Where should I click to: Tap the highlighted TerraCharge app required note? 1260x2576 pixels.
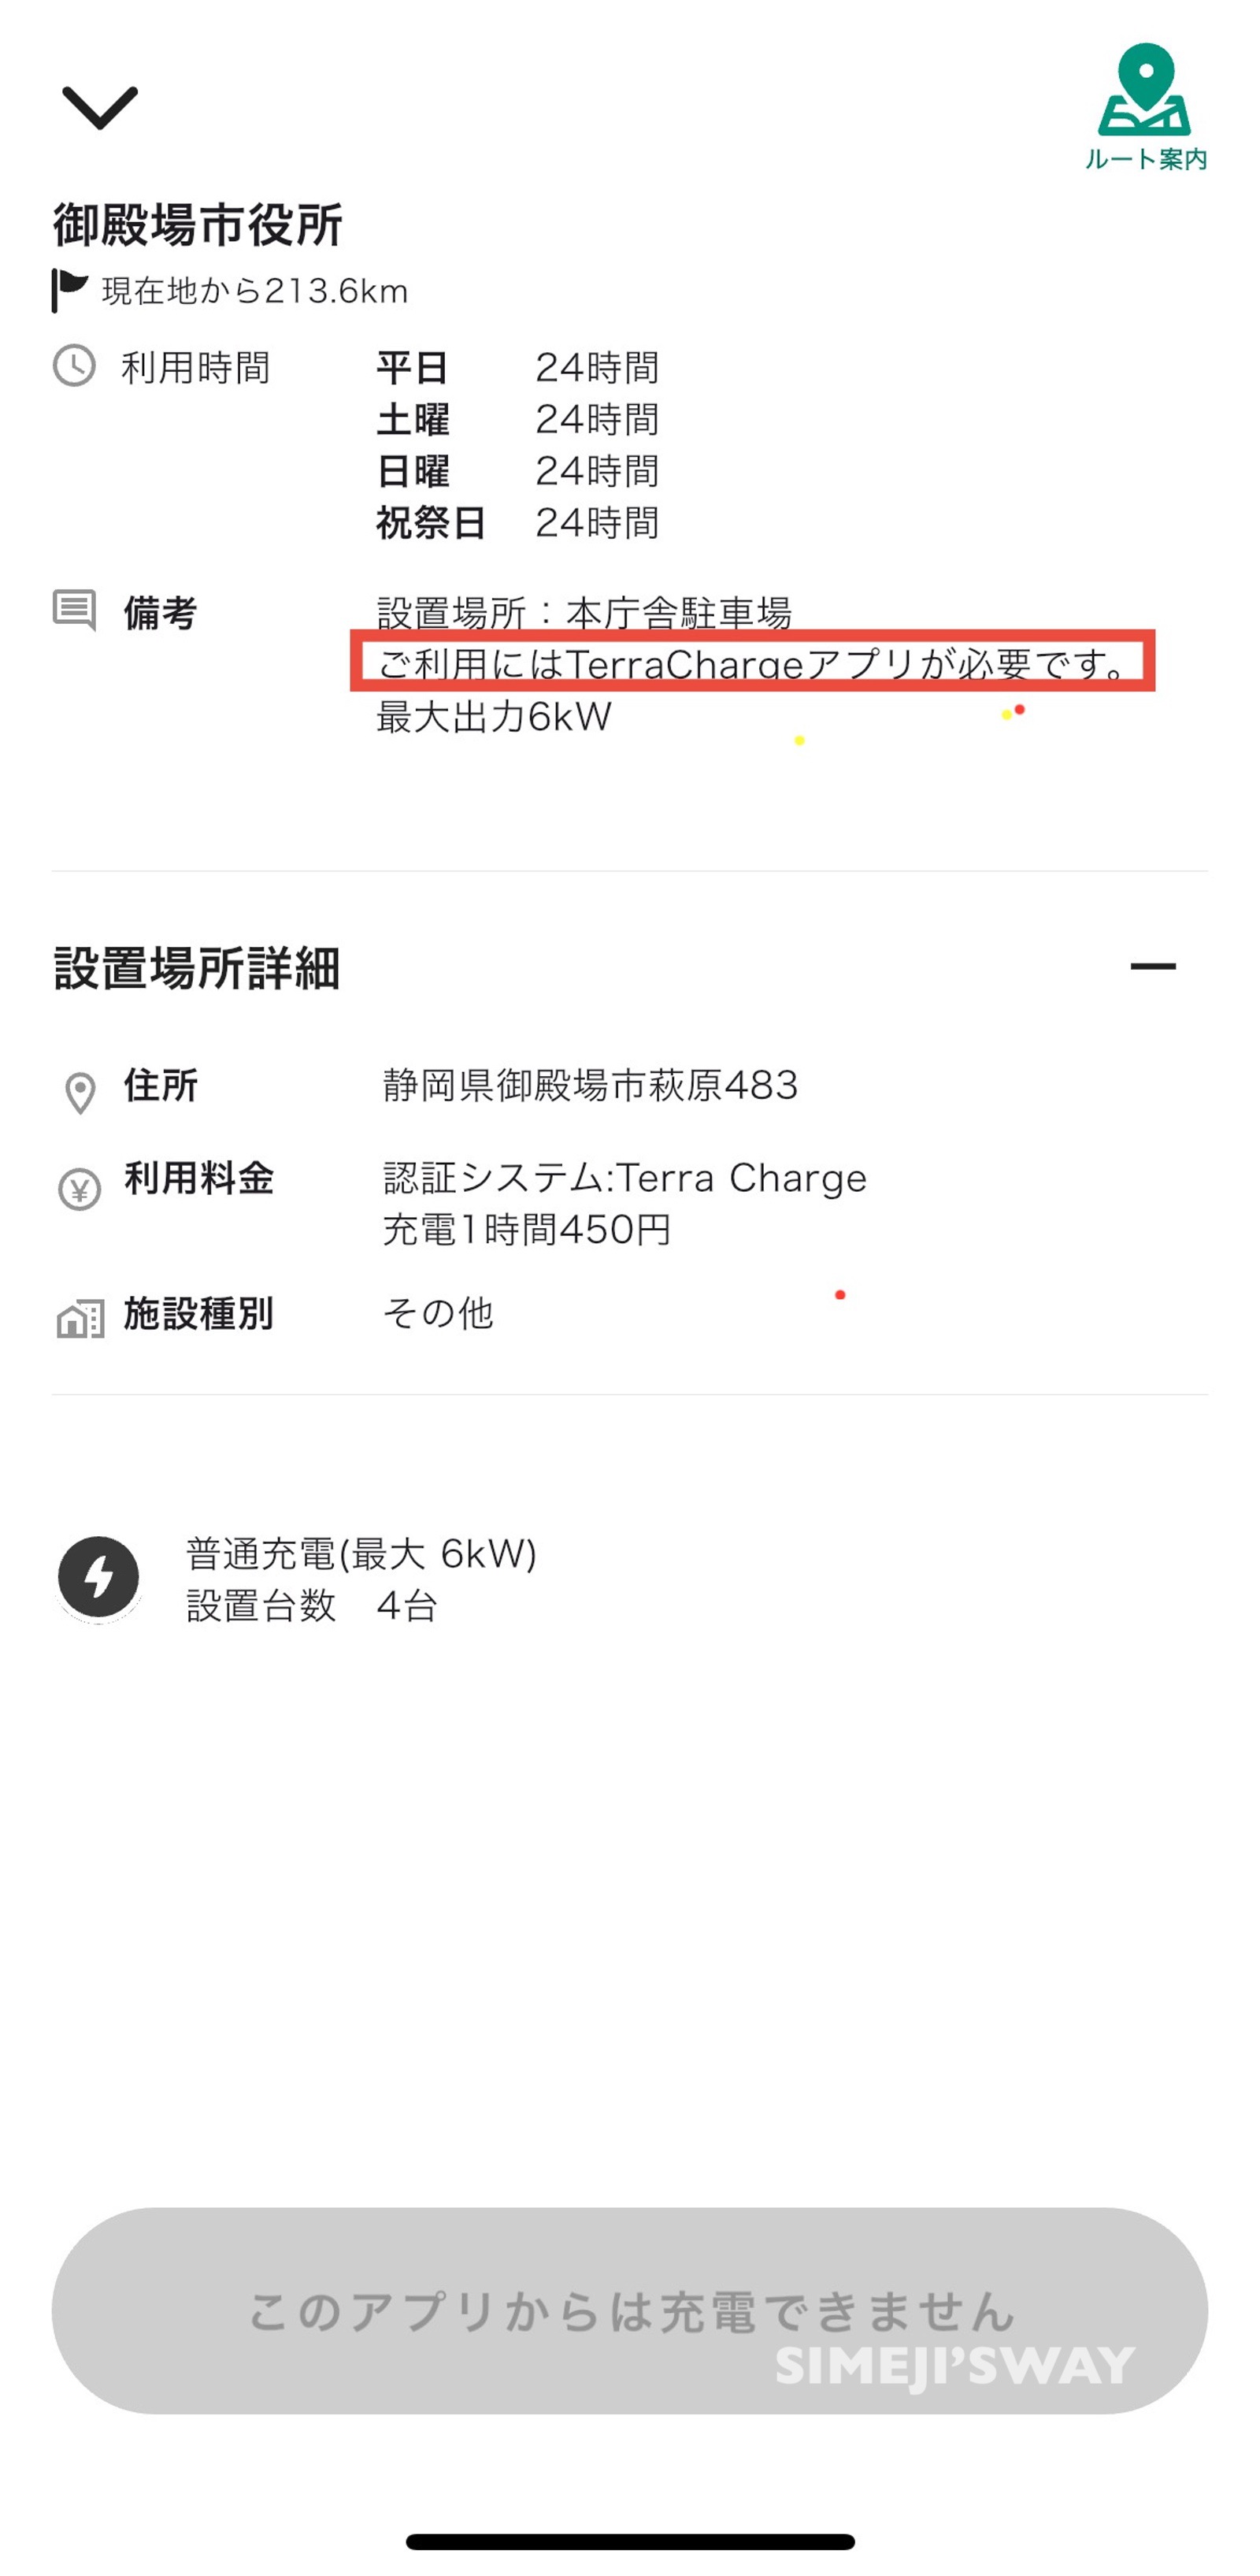(x=753, y=660)
